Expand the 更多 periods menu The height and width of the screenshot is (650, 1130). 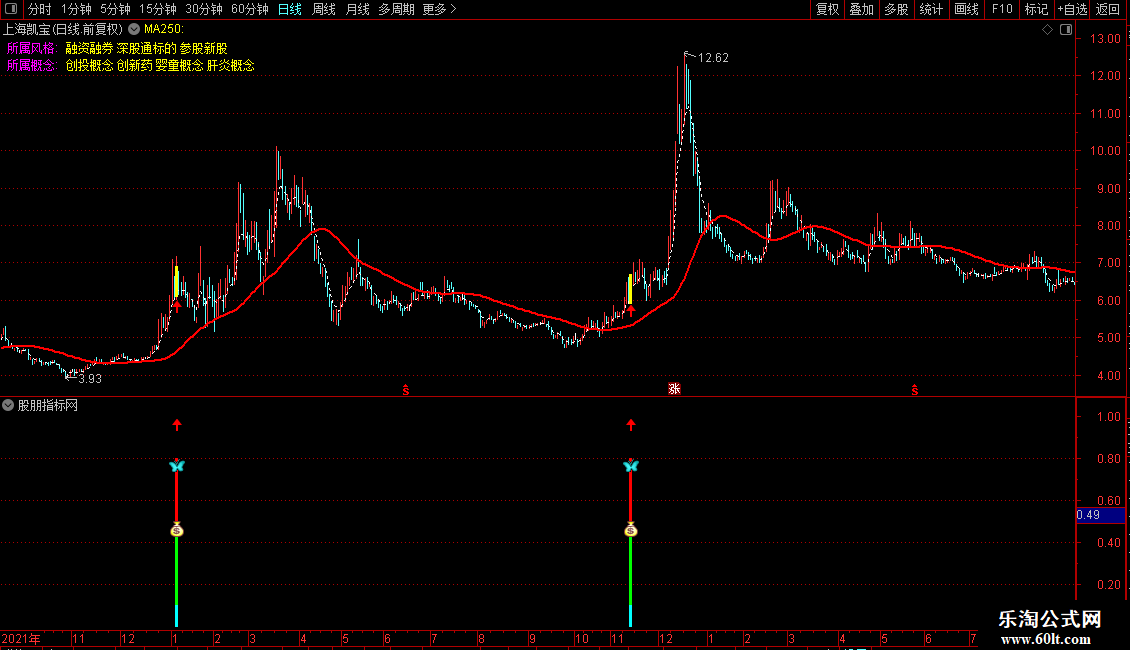point(440,9)
